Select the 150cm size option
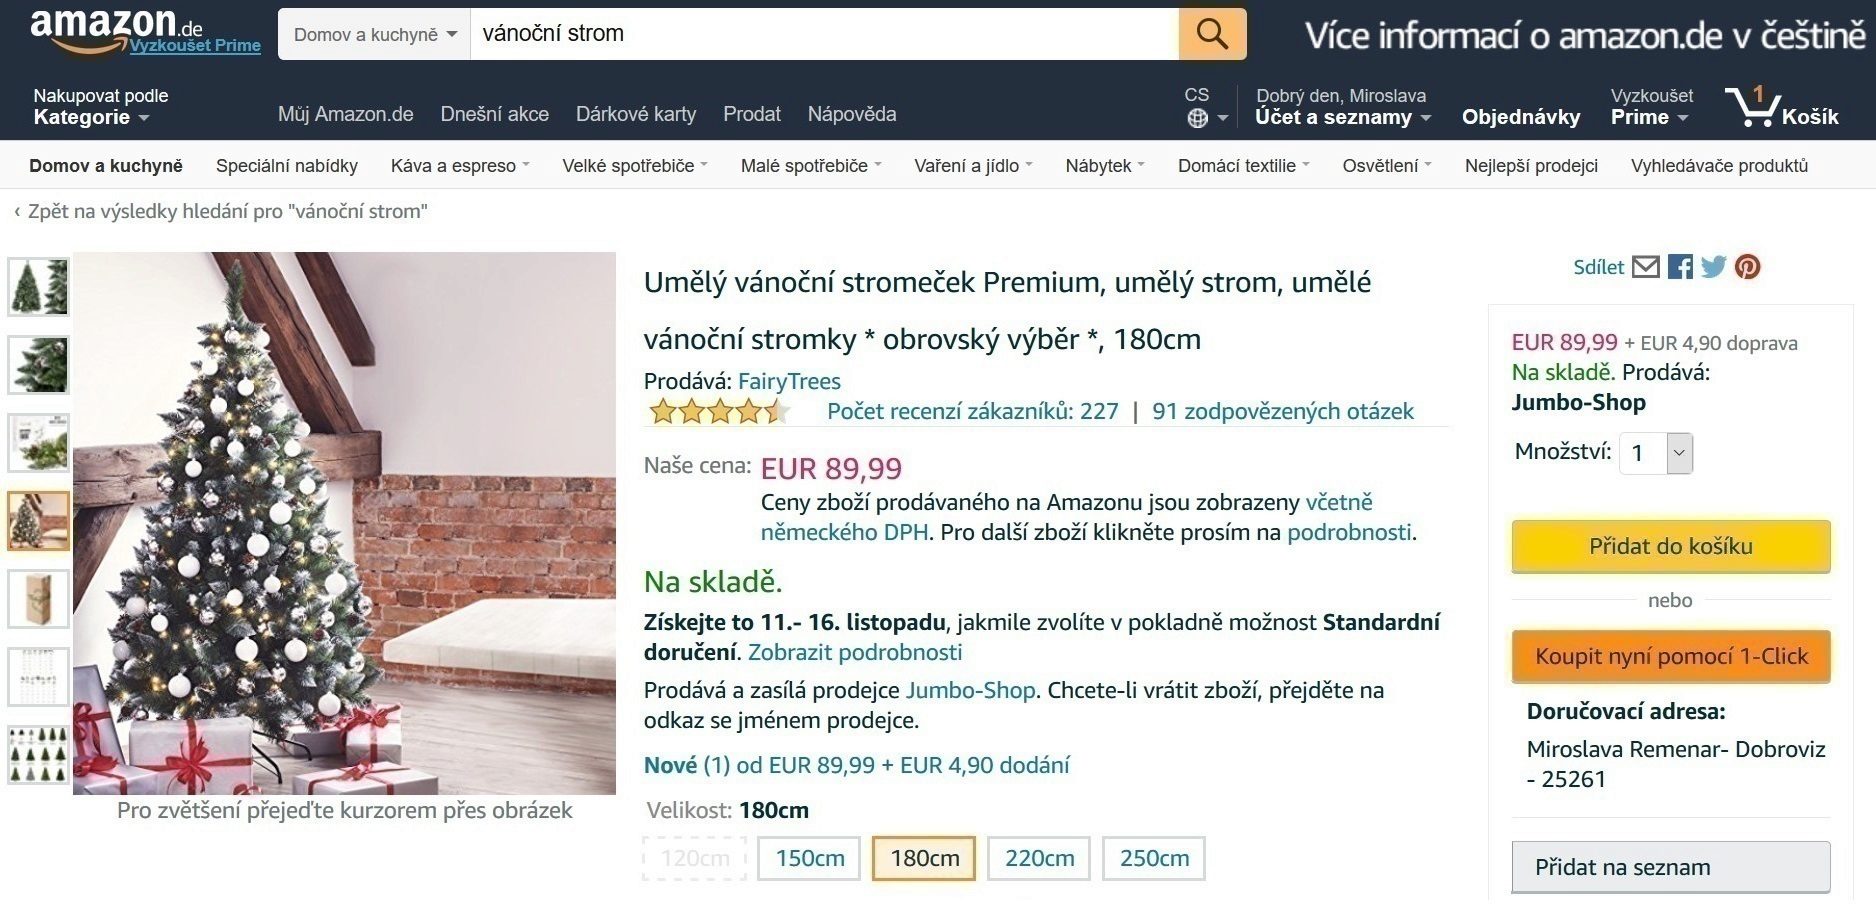 [x=808, y=858]
